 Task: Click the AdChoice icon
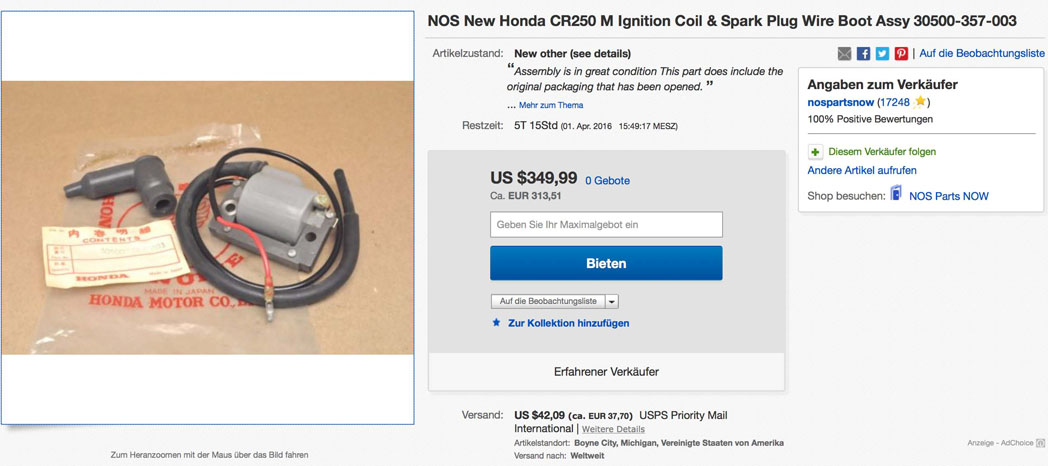pyautogui.click(x=1040, y=442)
